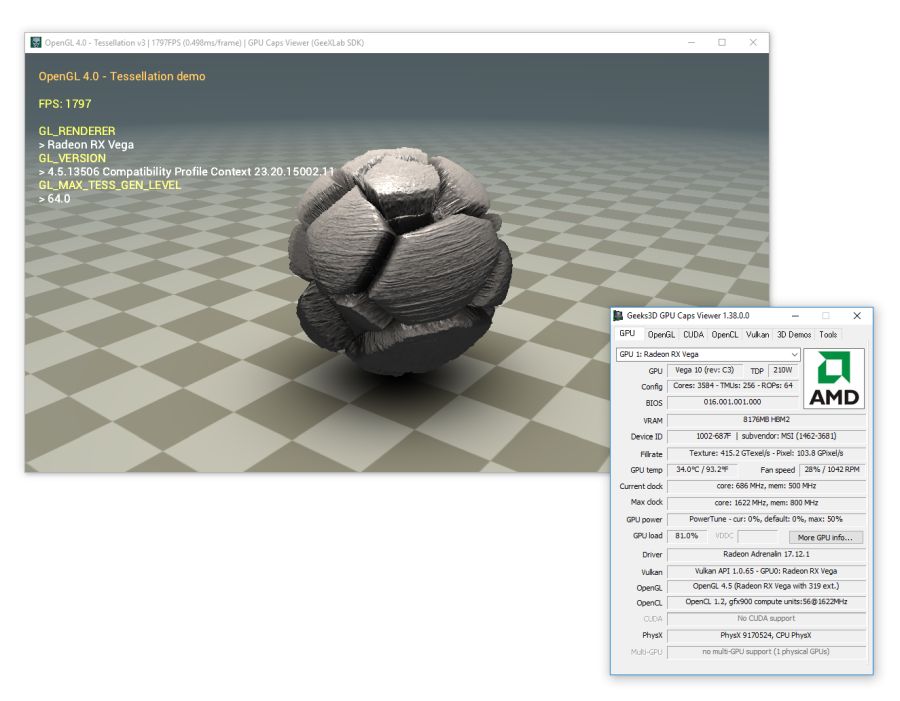Click the BIOS value 016.001.001.000
Screen dimensions: 900x701
[733, 402]
